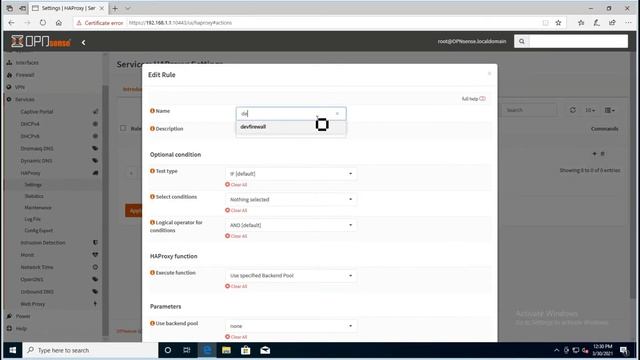Open DHCPv4 in the sidebar
Image resolution: width=640 pixels, height=360 pixels.
pos(30,124)
